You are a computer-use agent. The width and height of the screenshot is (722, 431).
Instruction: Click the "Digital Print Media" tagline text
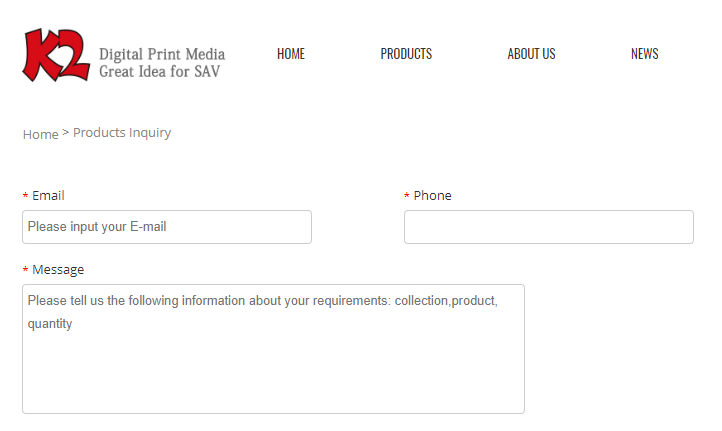(x=162, y=54)
